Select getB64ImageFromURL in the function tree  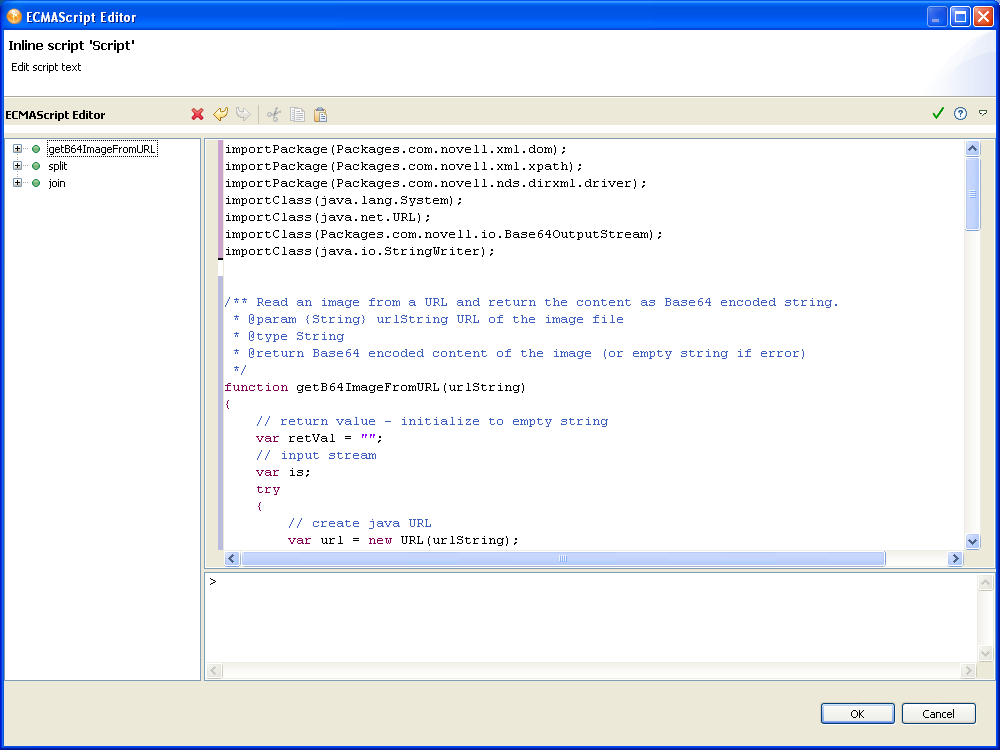[x=102, y=149]
